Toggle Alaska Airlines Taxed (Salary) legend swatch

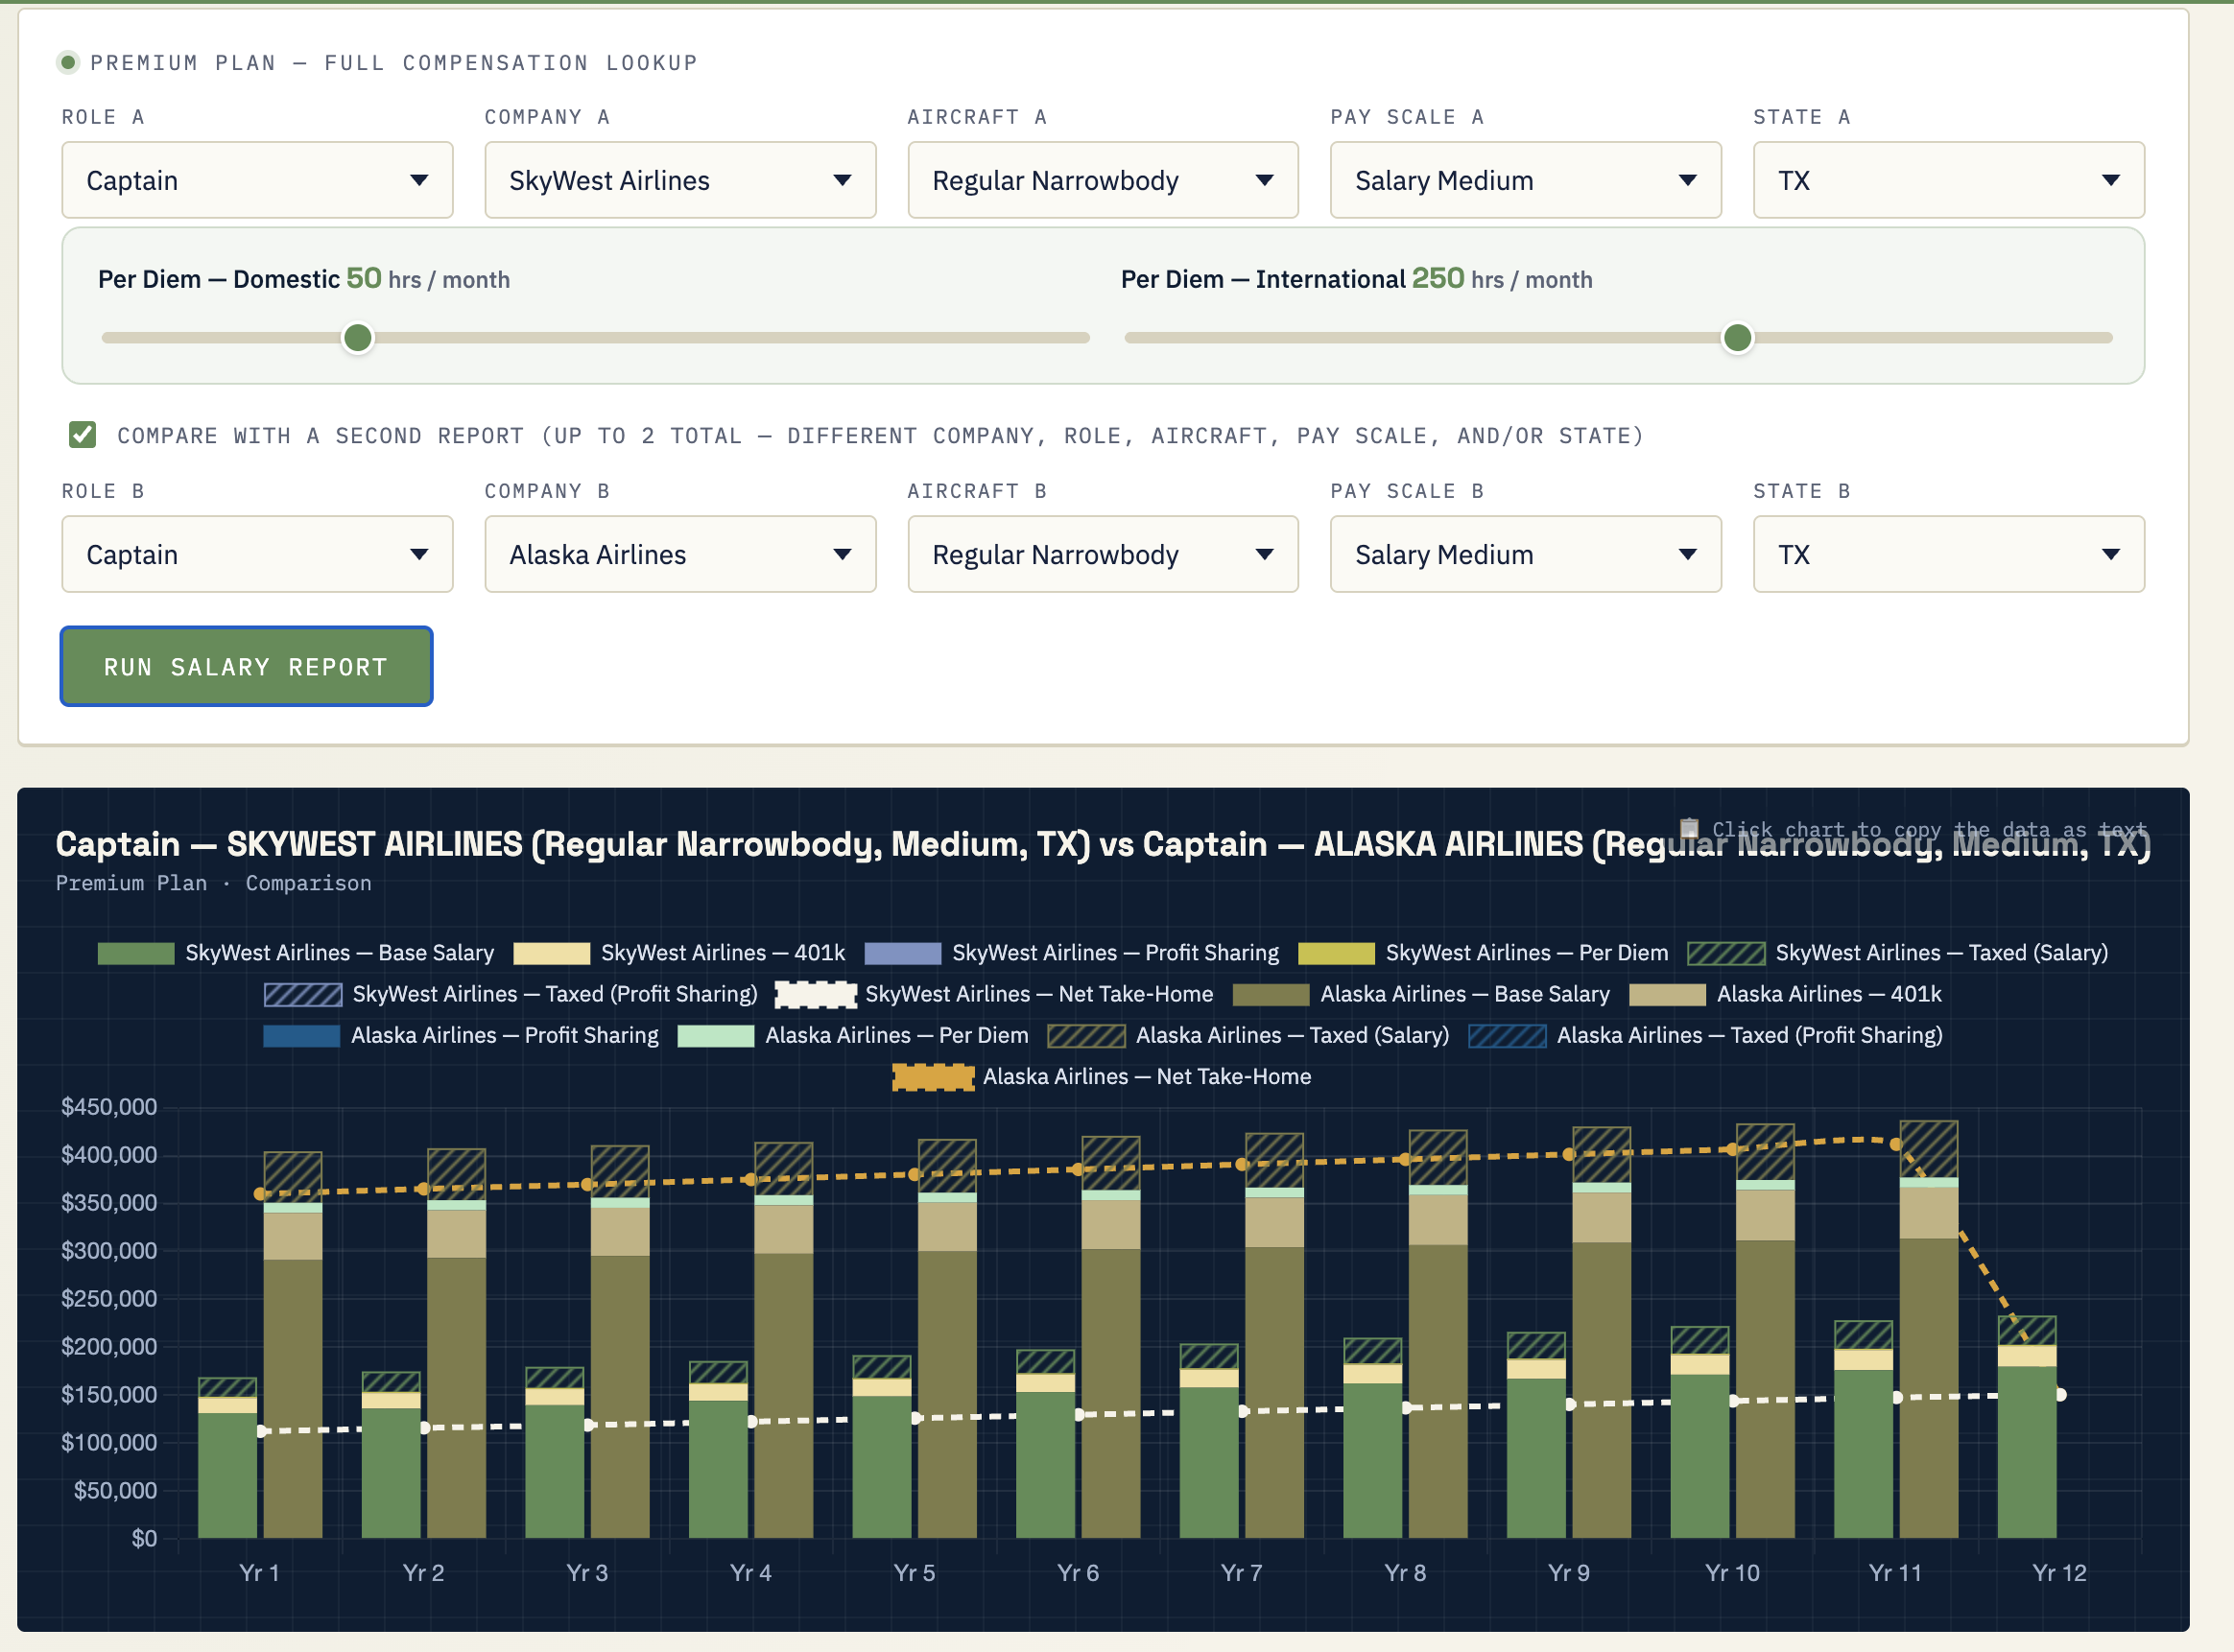tap(1086, 1035)
